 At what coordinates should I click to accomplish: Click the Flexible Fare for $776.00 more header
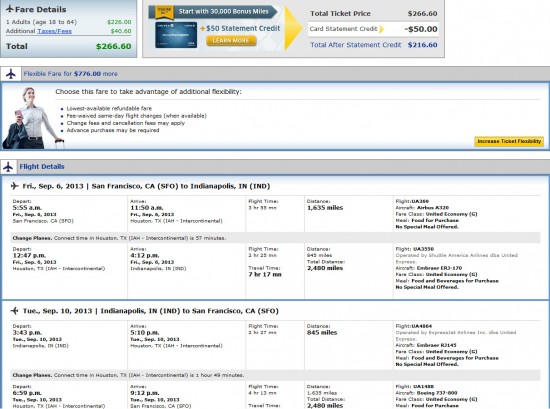point(71,74)
